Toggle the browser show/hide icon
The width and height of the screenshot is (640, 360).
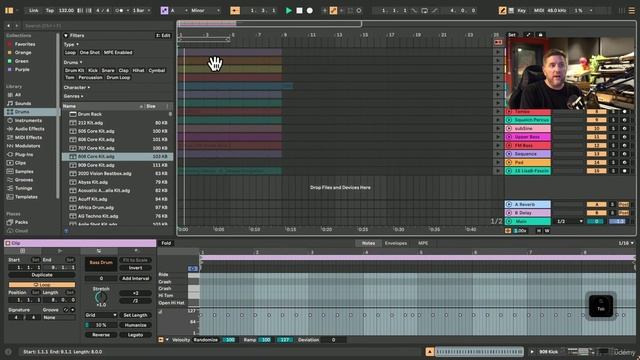pos(9,11)
